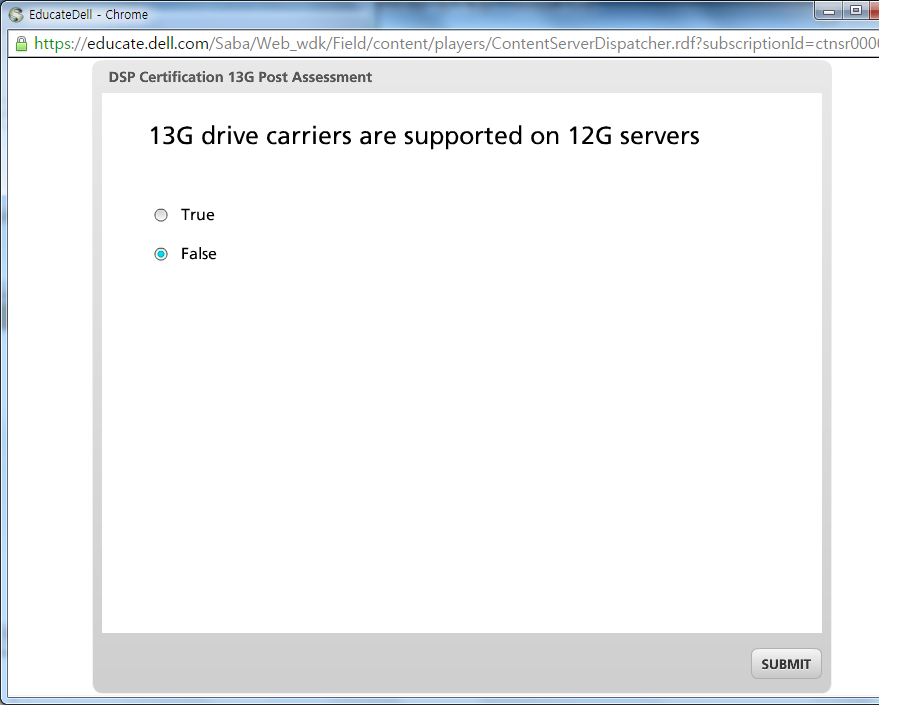Submit the assessment answer
924x705 pixels.
[786, 664]
